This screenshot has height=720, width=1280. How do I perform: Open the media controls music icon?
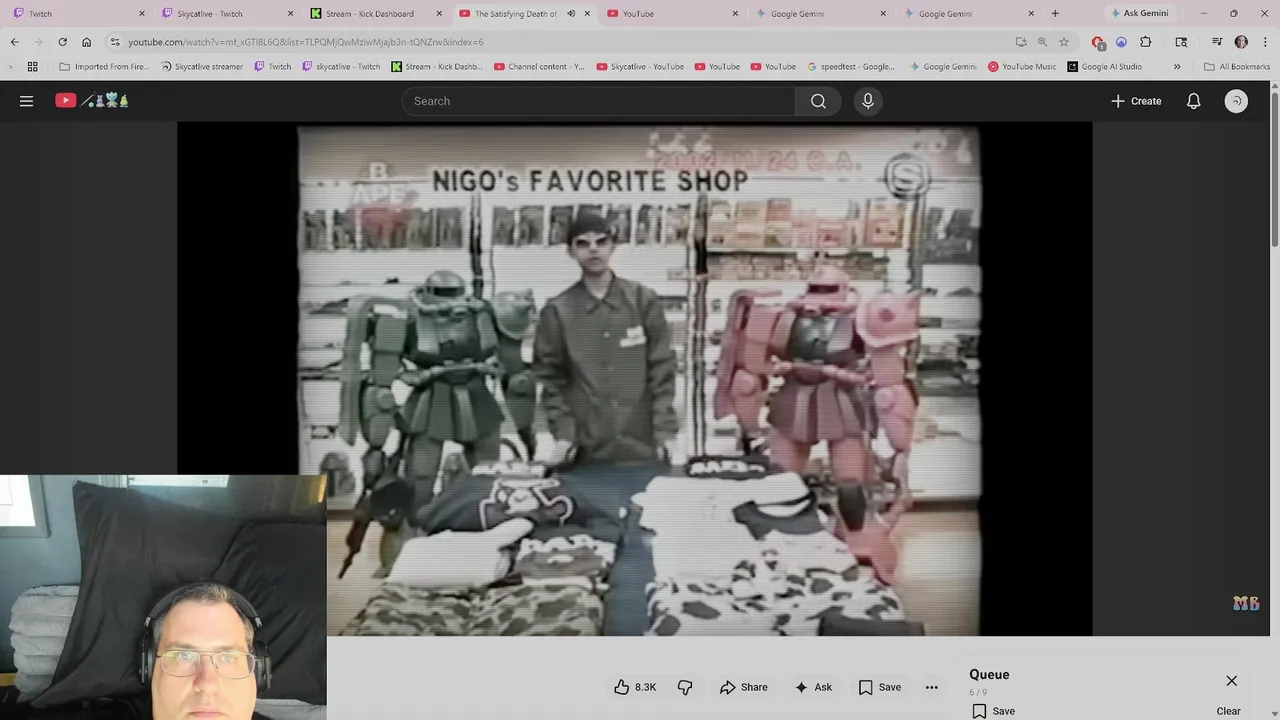(x=1217, y=42)
